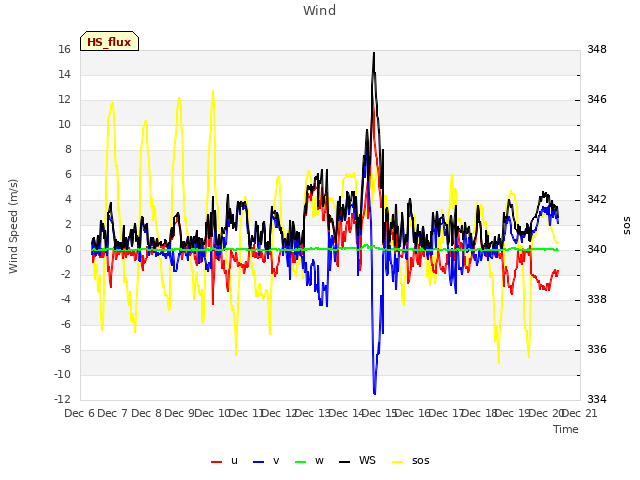Toggle the w series legend entry
Screen dimensions: 640x480
click(309, 461)
